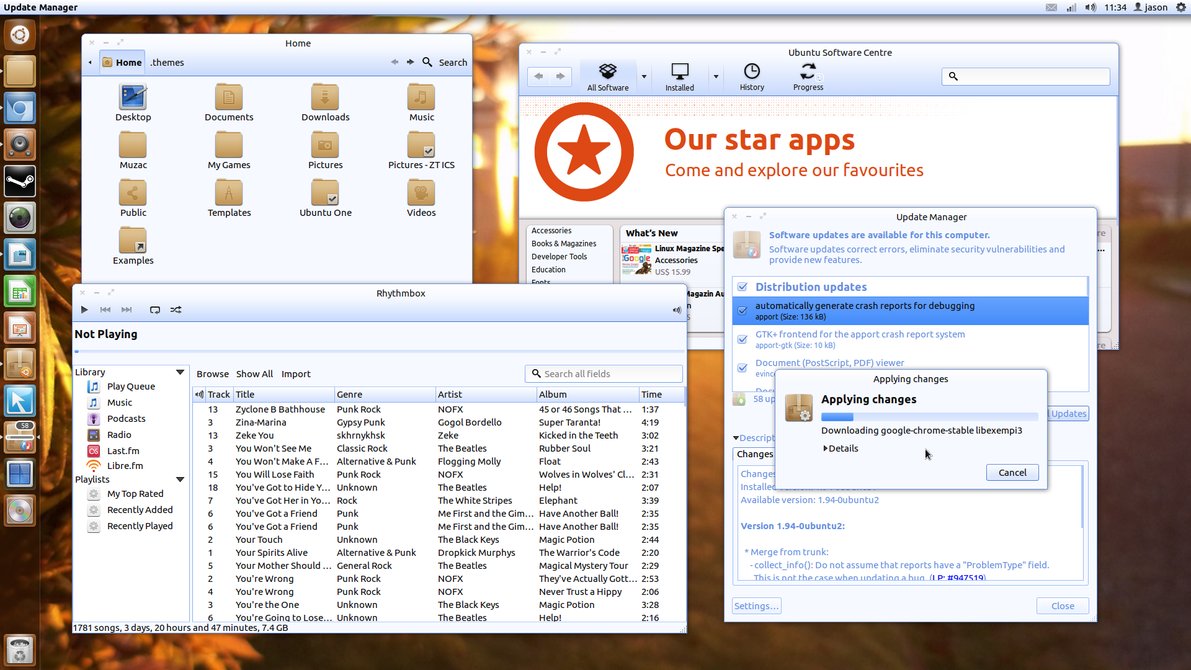
Task: Skip to previous track in Rhythmbox
Action: pyautogui.click(x=106, y=310)
